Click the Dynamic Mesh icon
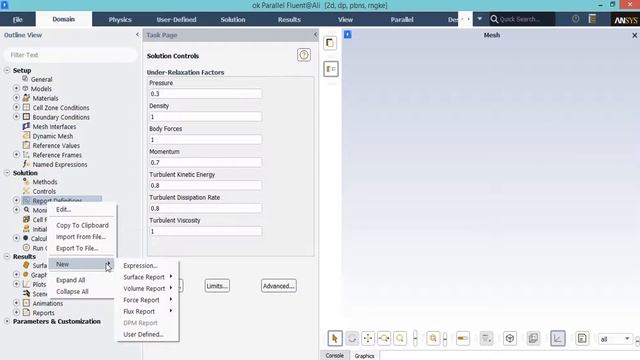 pyautogui.click(x=26, y=136)
